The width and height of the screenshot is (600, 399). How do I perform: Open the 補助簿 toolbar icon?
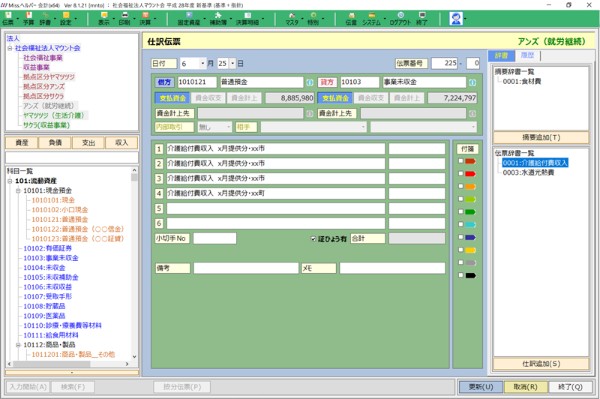pos(218,18)
